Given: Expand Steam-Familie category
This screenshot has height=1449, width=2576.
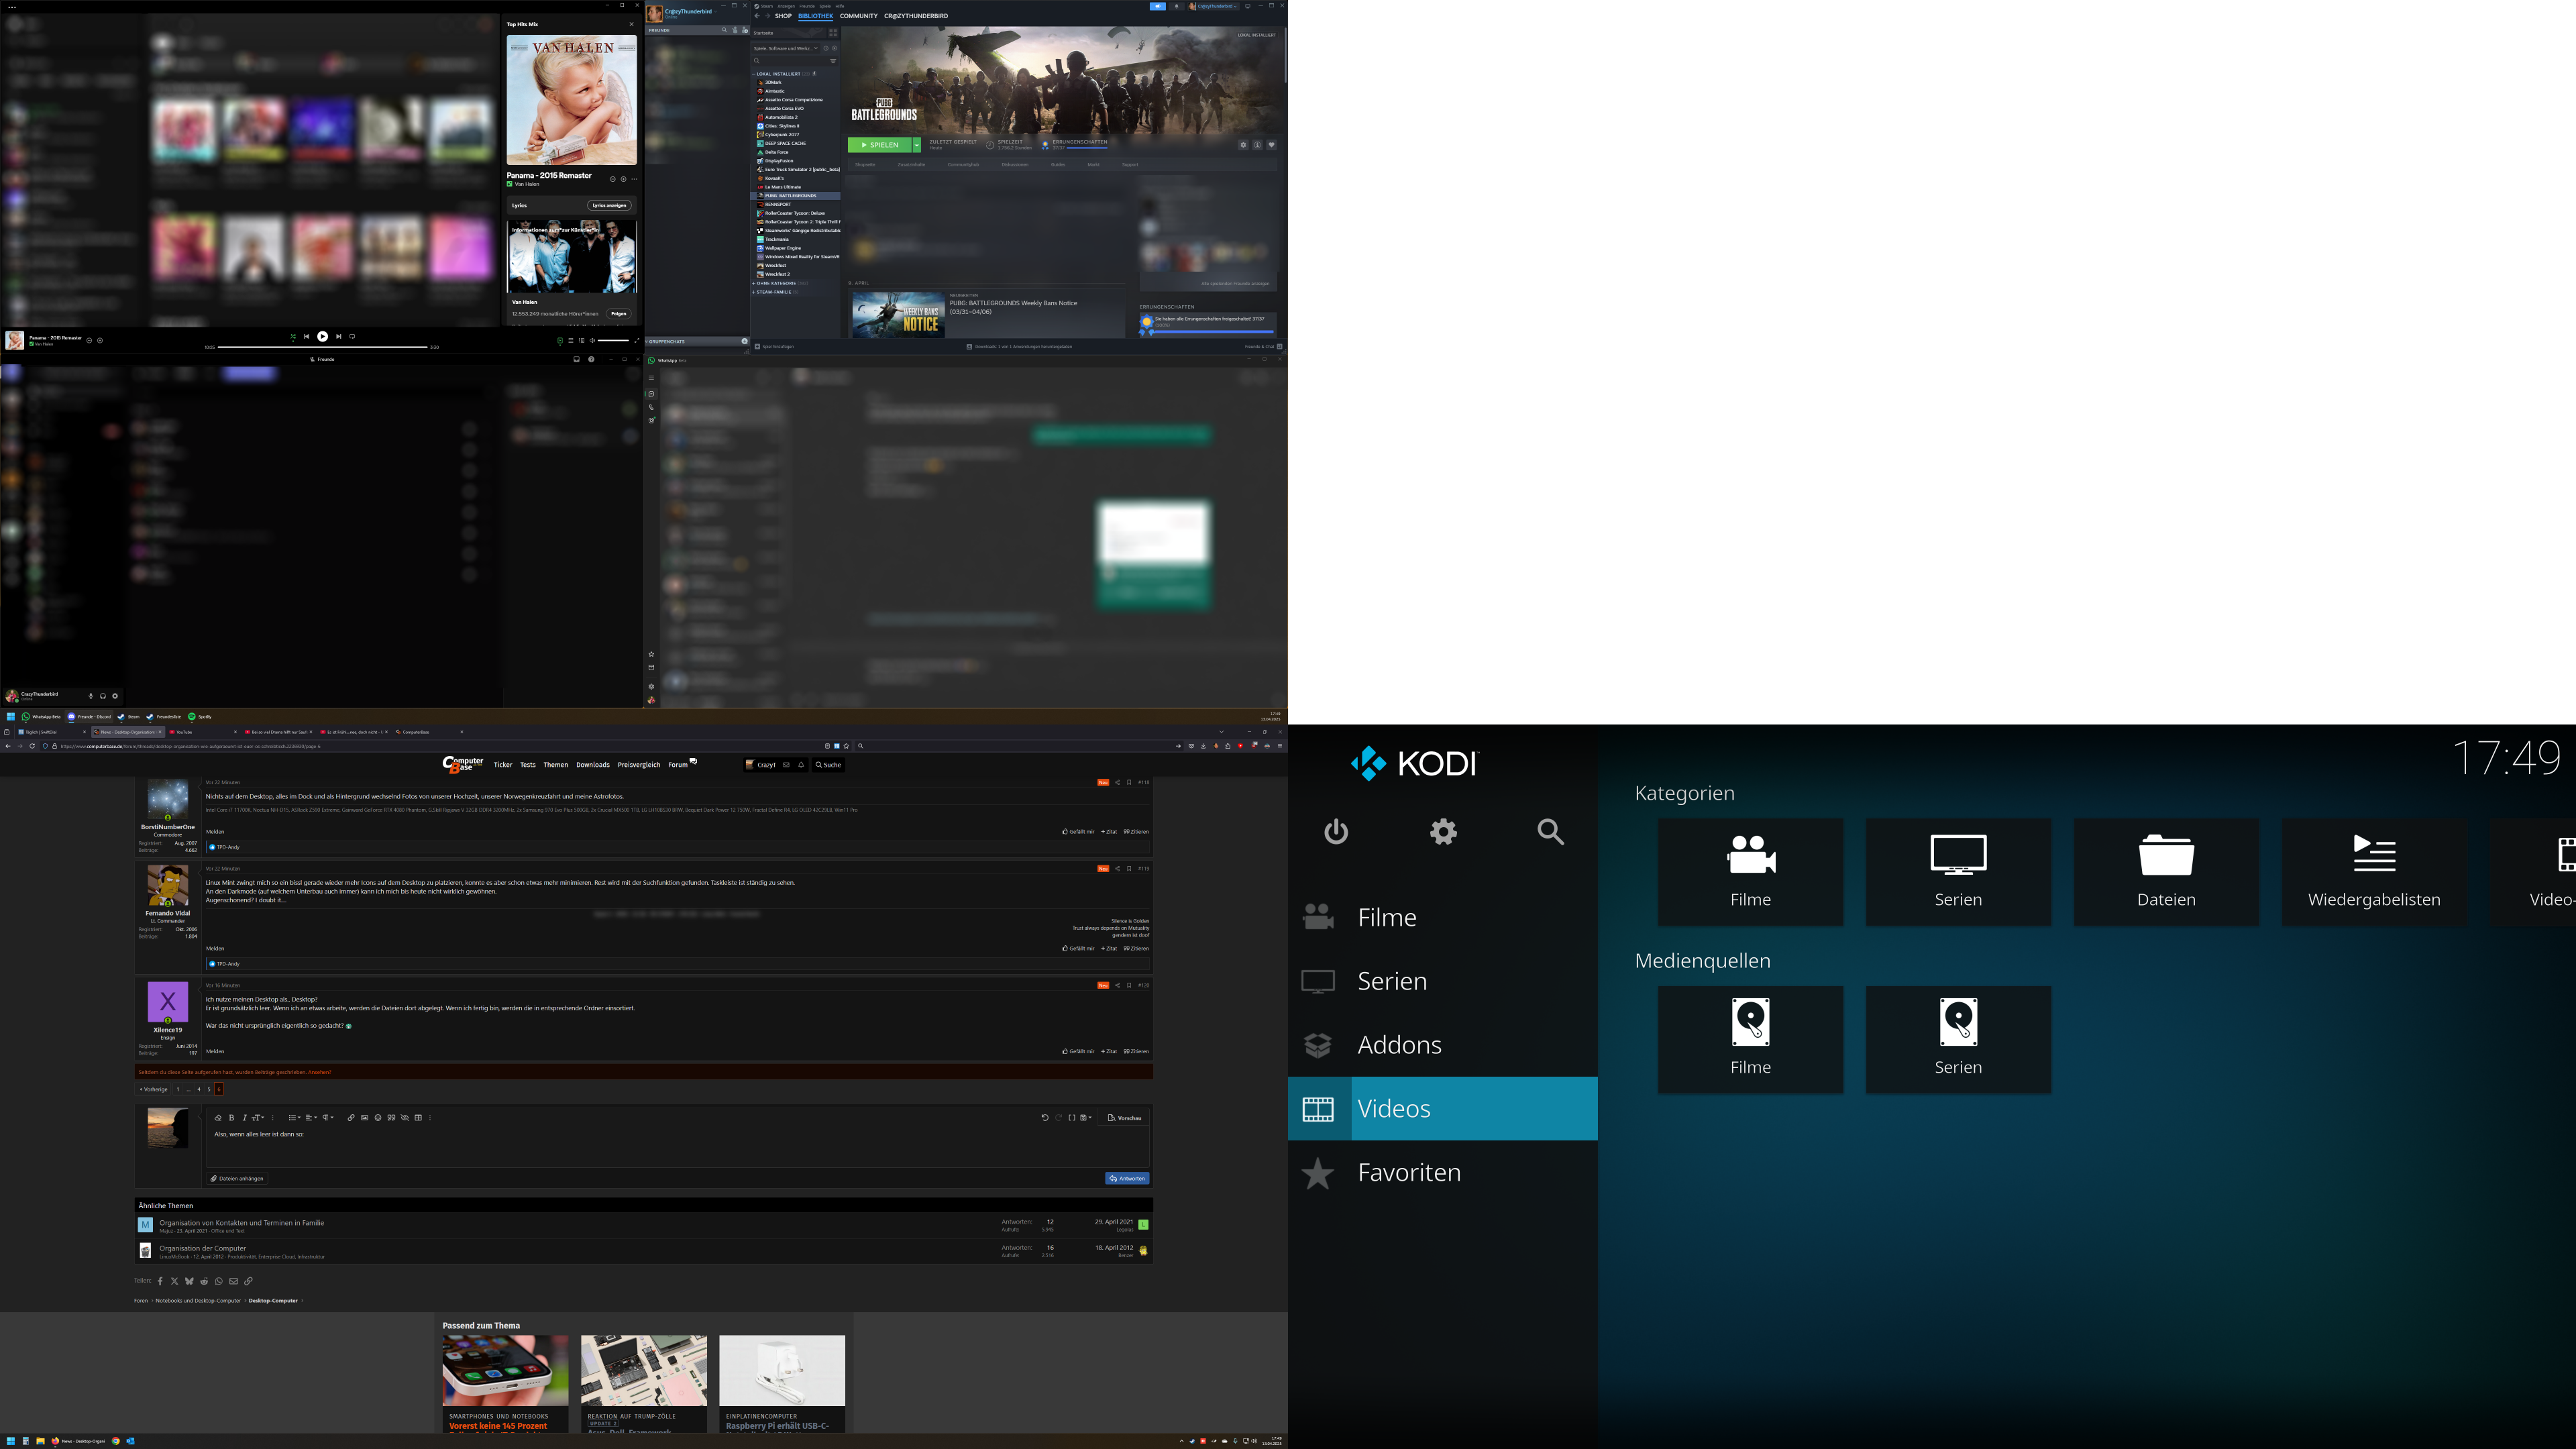Looking at the screenshot, I should coord(754,292).
